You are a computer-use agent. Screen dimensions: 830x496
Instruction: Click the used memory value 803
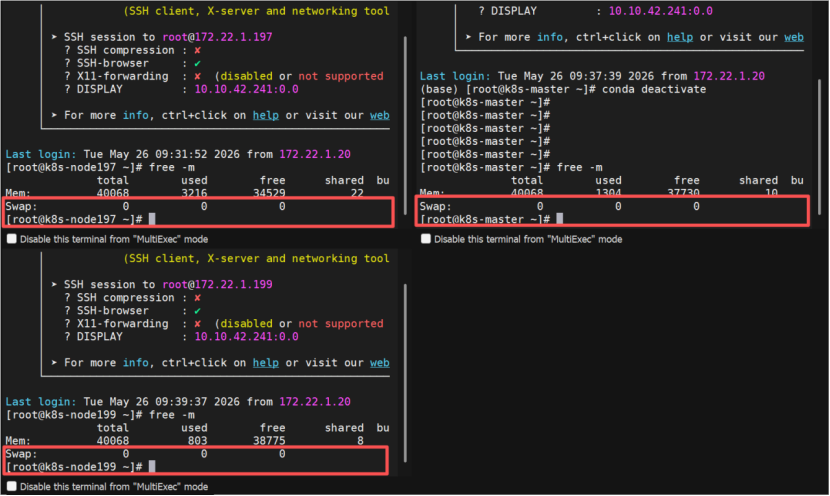point(197,440)
